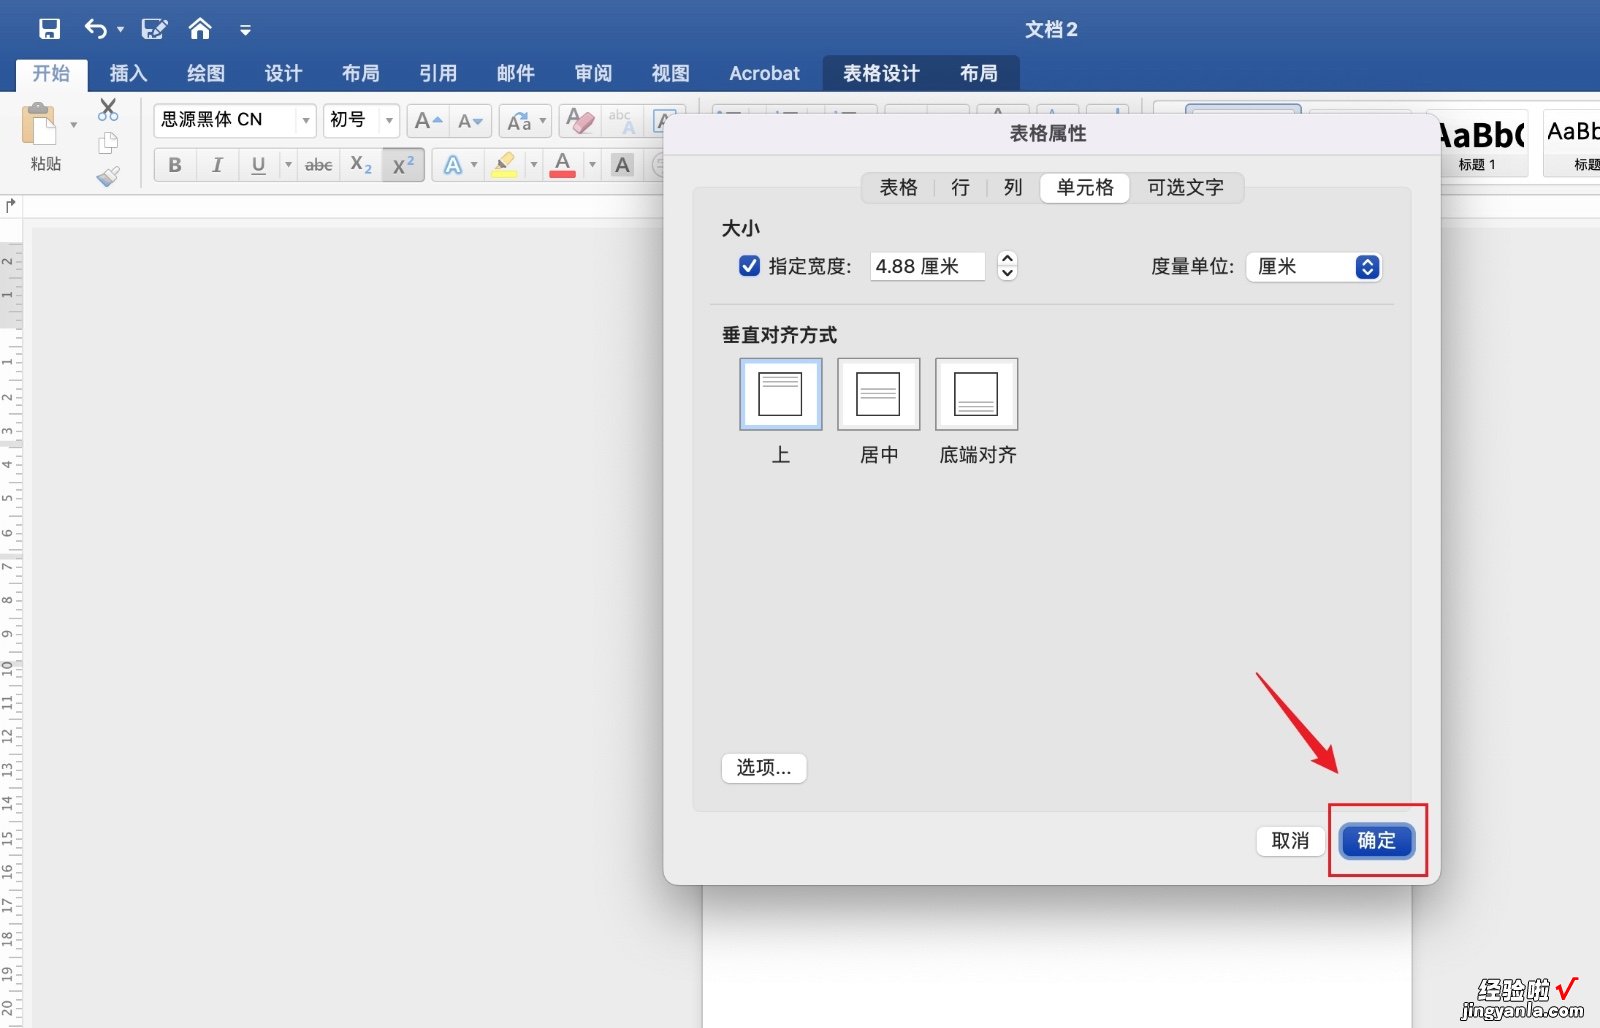The height and width of the screenshot is (1028, 1600).
Task: Open the Customize Quick Access Toolbar arrow
Action: [245, 30]
